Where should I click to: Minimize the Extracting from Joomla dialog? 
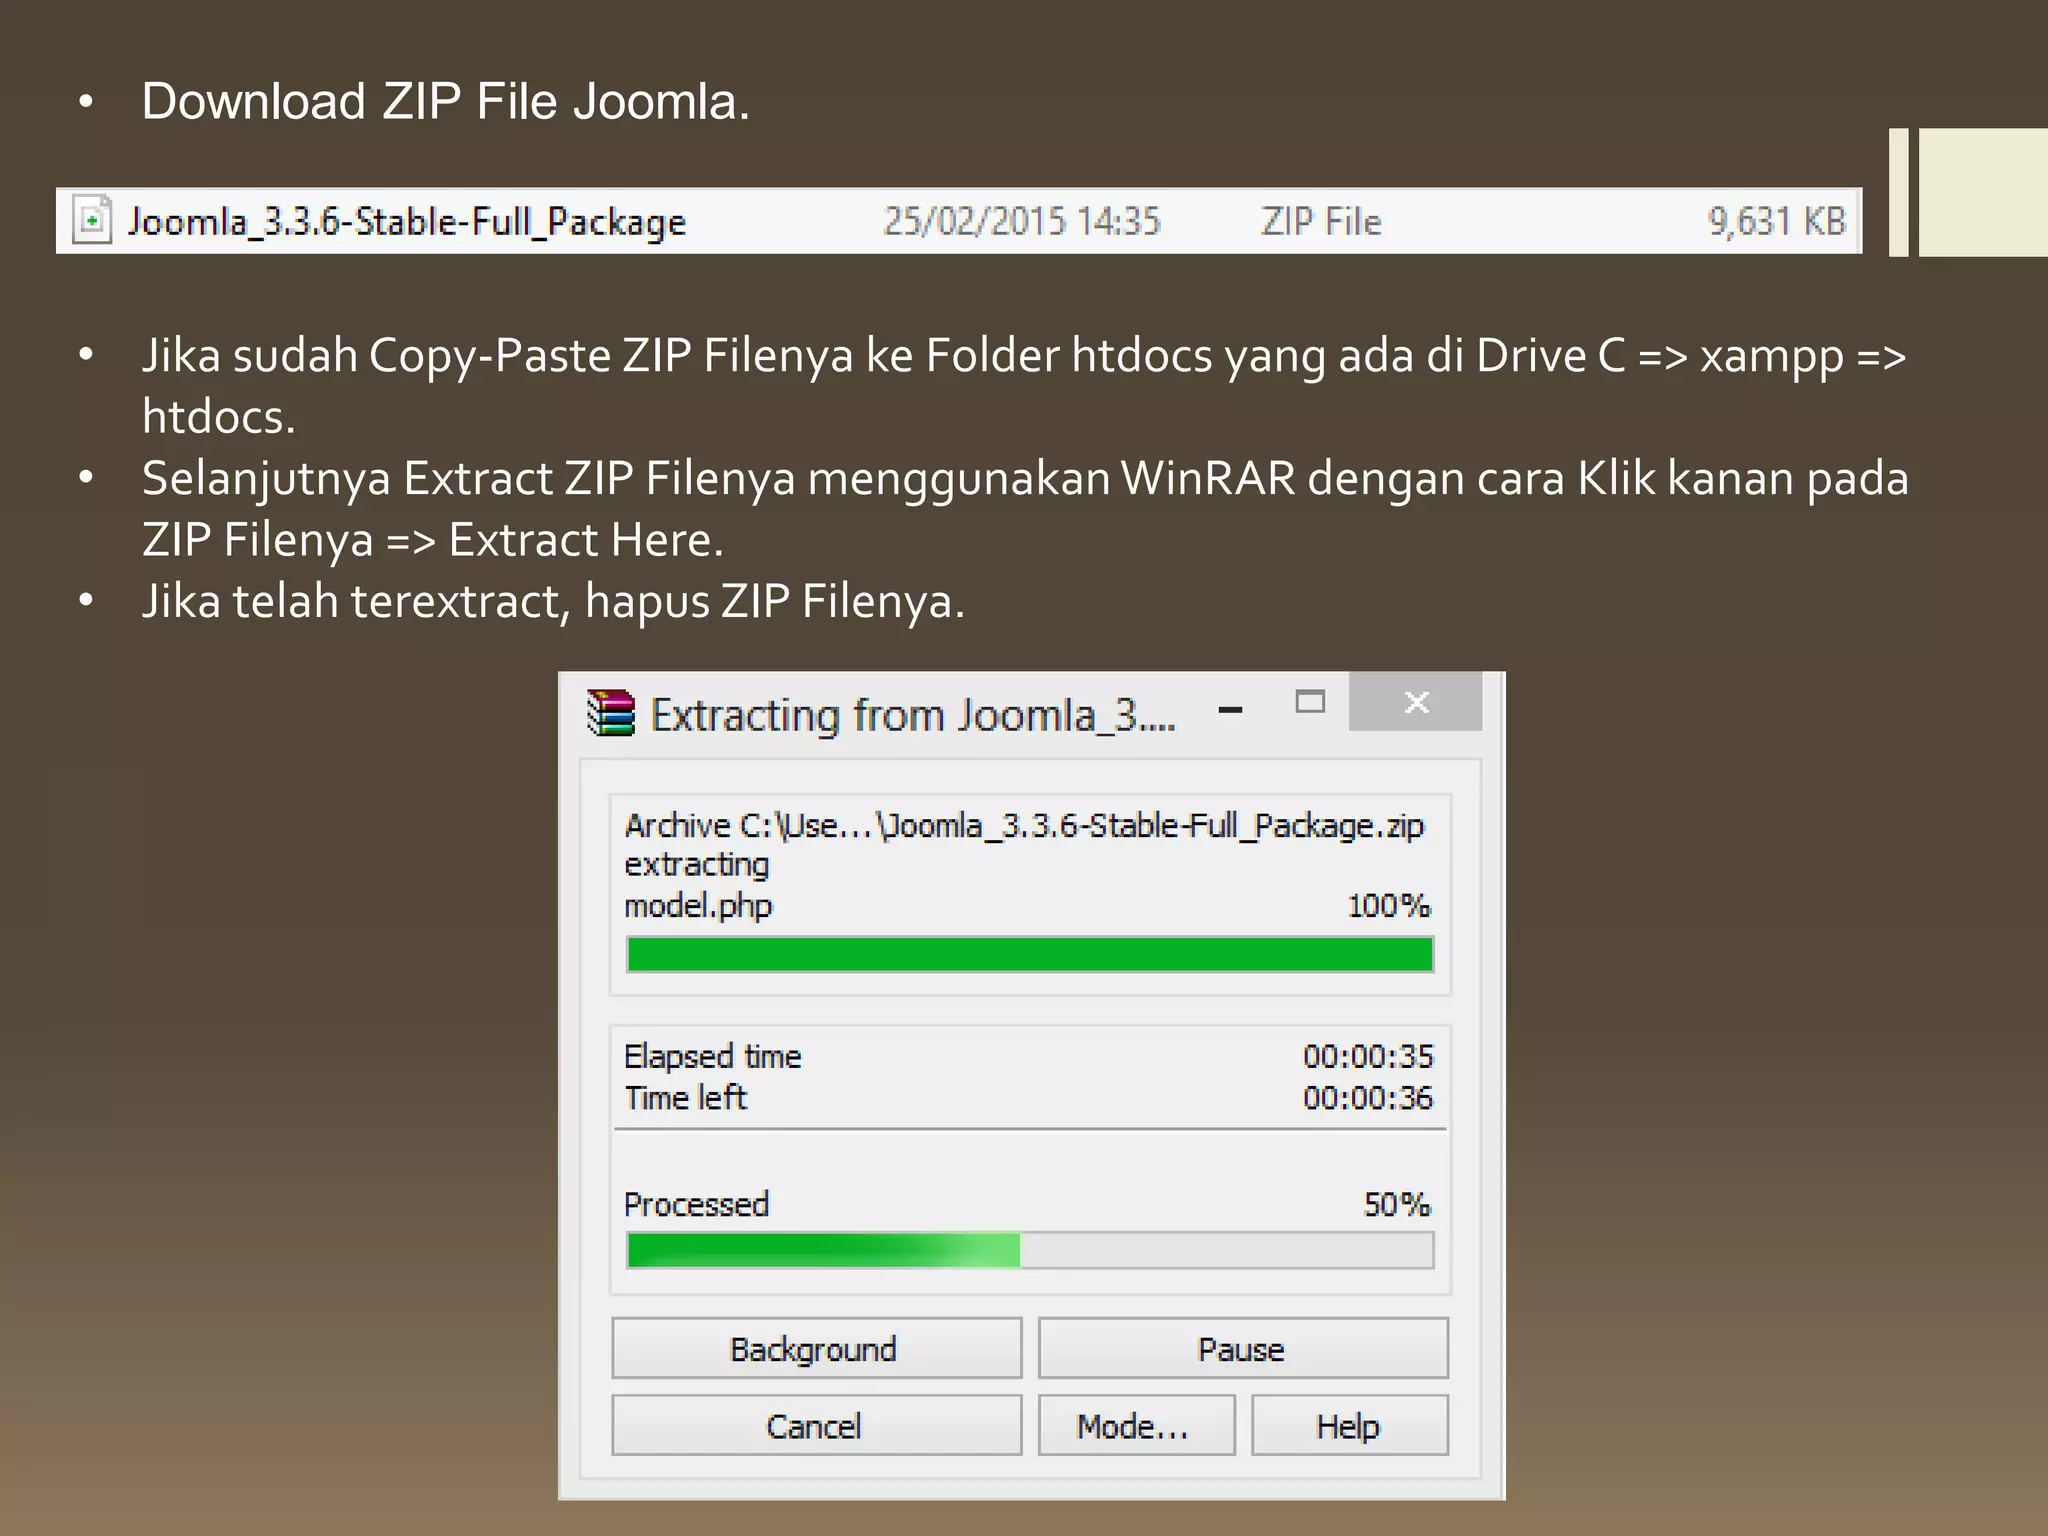tap(1230, 709)
